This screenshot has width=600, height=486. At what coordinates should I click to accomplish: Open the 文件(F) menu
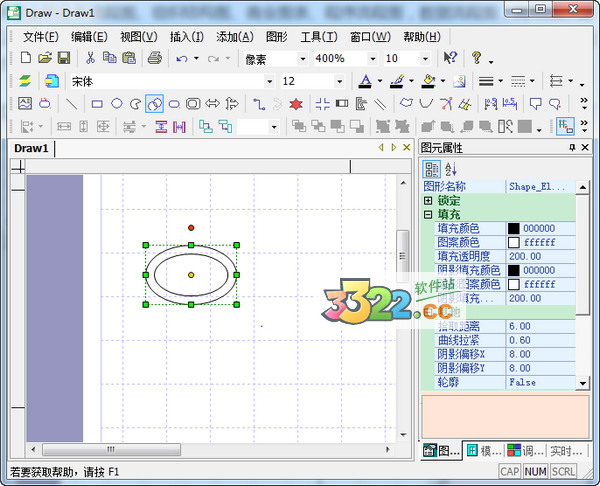41,37
